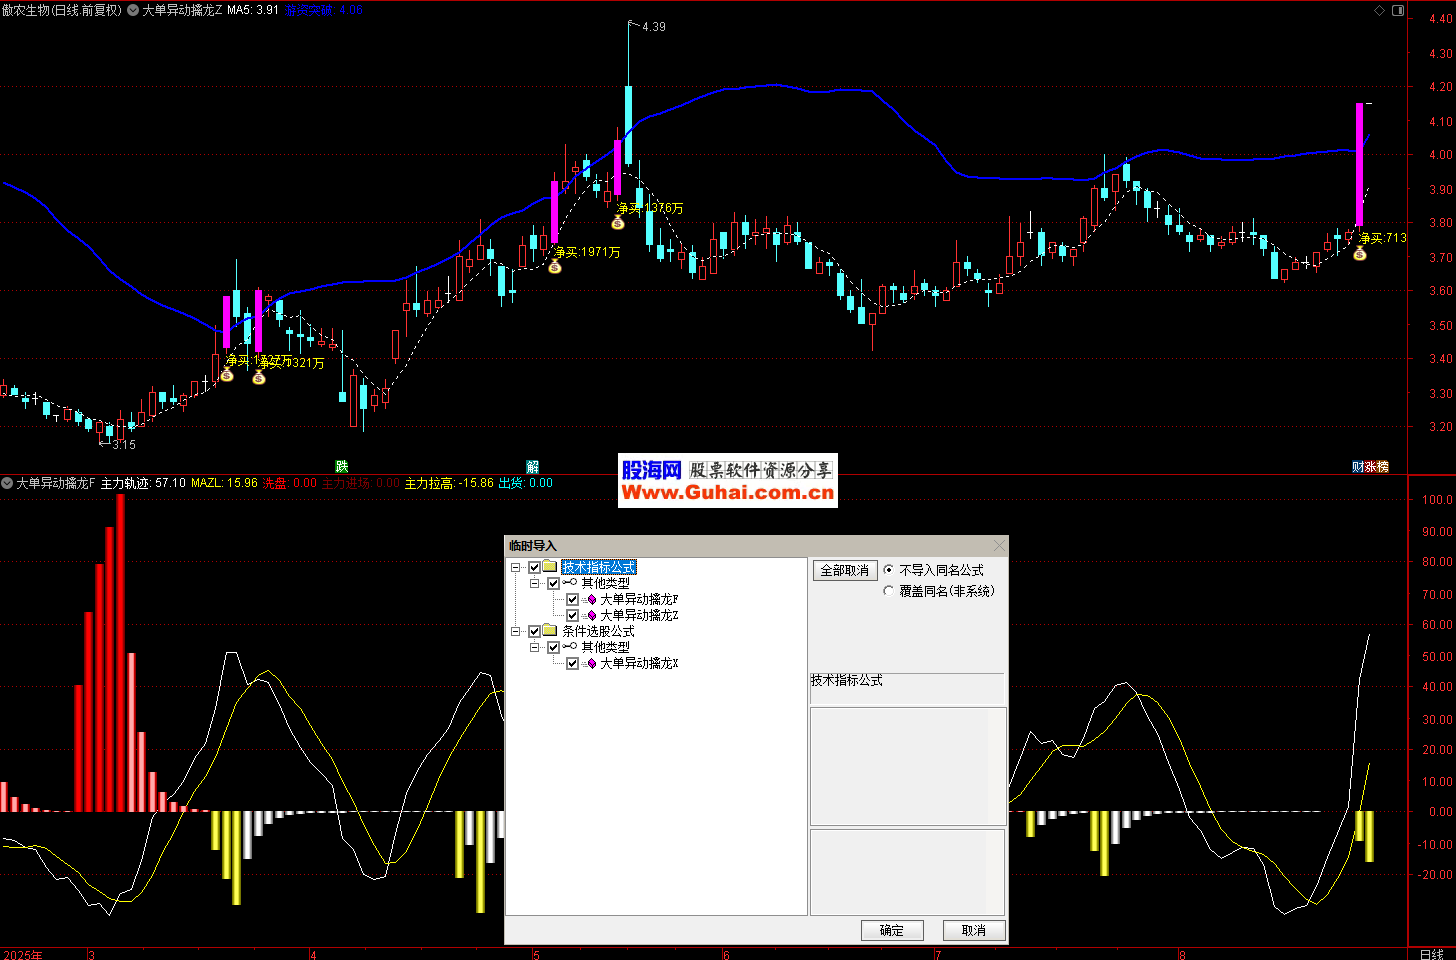
Task: Click the key icon of first 其他类型
Action: pyautogui.click(x=570, y=583)
